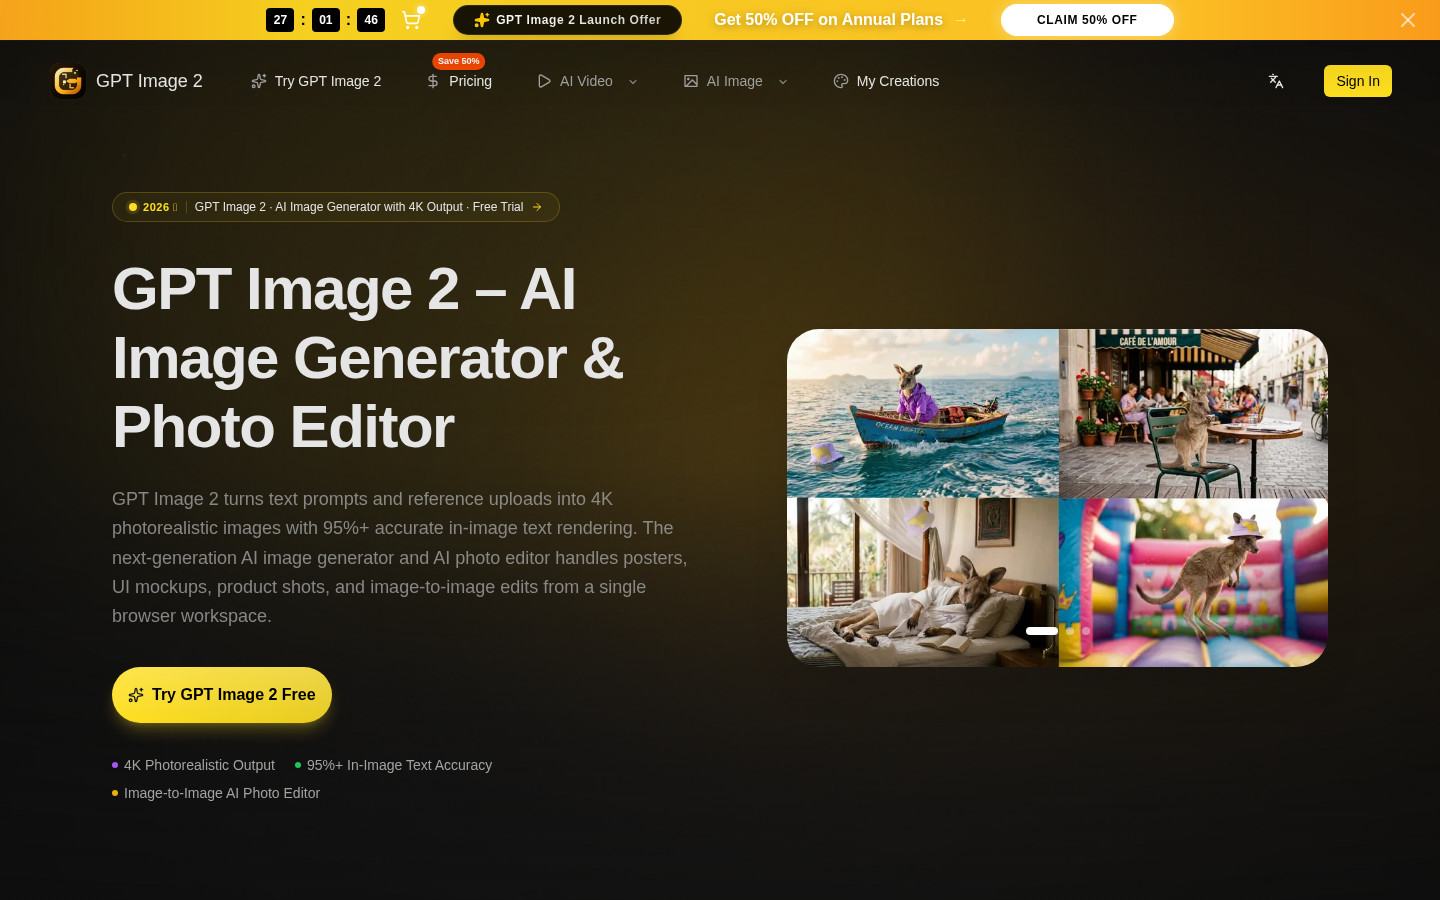The height and width of the screenshot is (900, 1440).
Task: Open AI Video menu label
Action: [586, 81]
